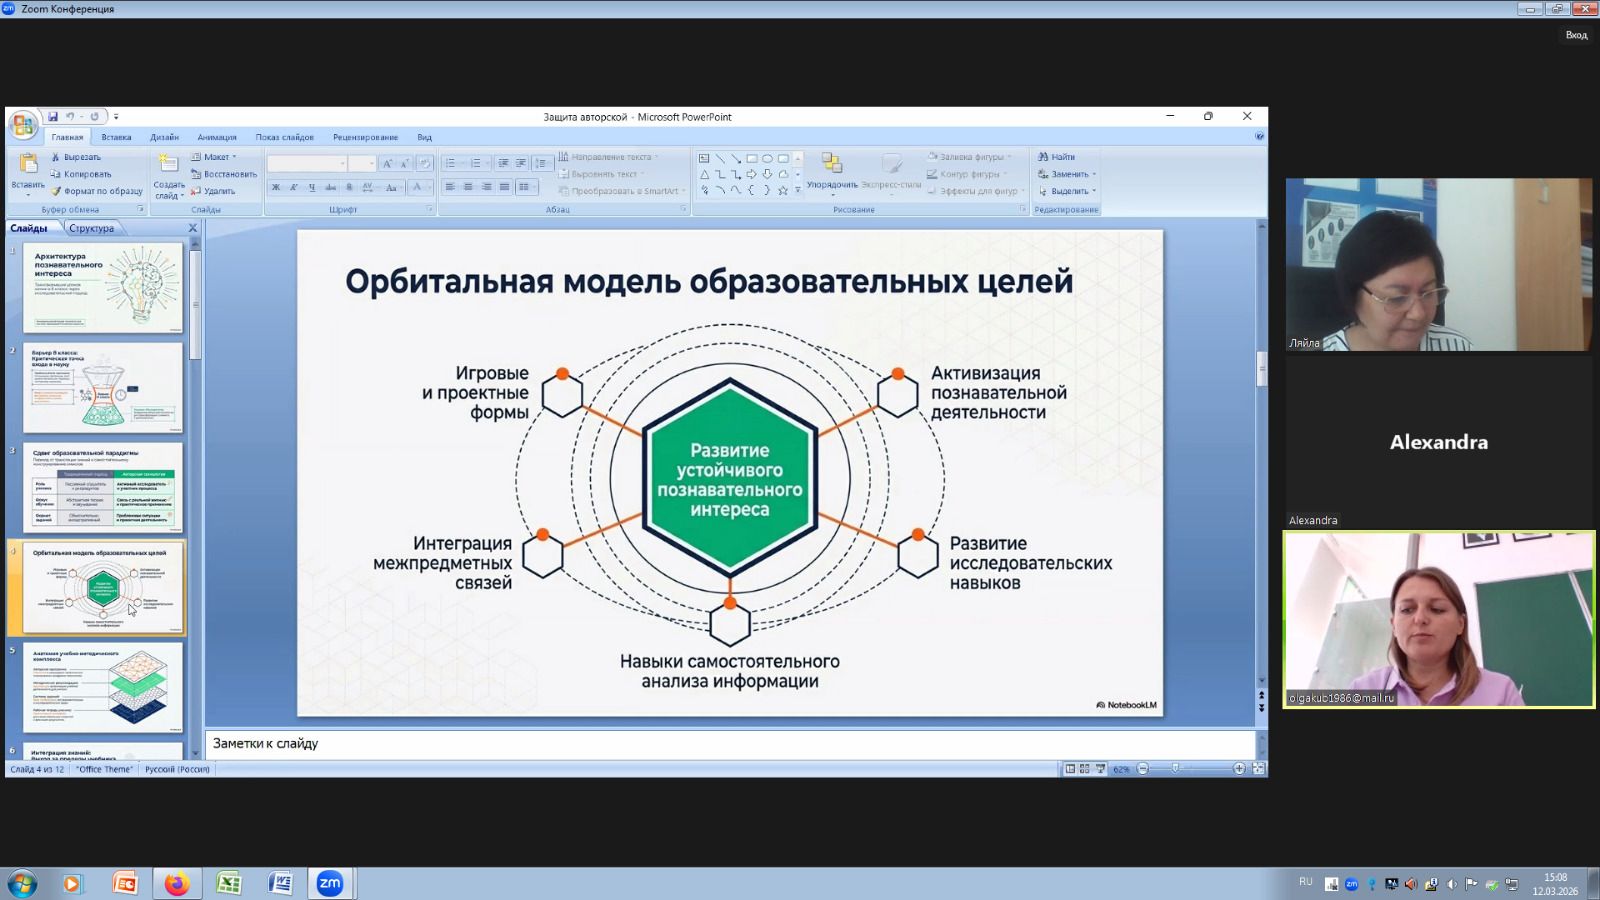Viewport: 1600px width, 900px height.
Task: Switch to slide sorter view in status bar
Action: point(1084,769)
